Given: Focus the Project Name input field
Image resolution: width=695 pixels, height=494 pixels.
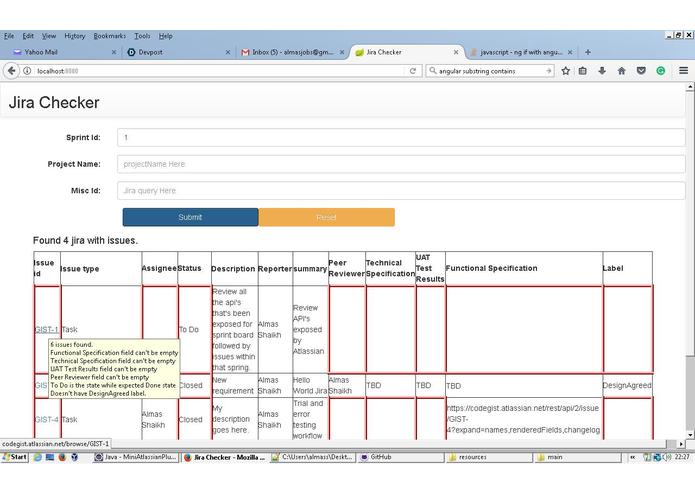Looking at the screenshot, I should 401,164.
